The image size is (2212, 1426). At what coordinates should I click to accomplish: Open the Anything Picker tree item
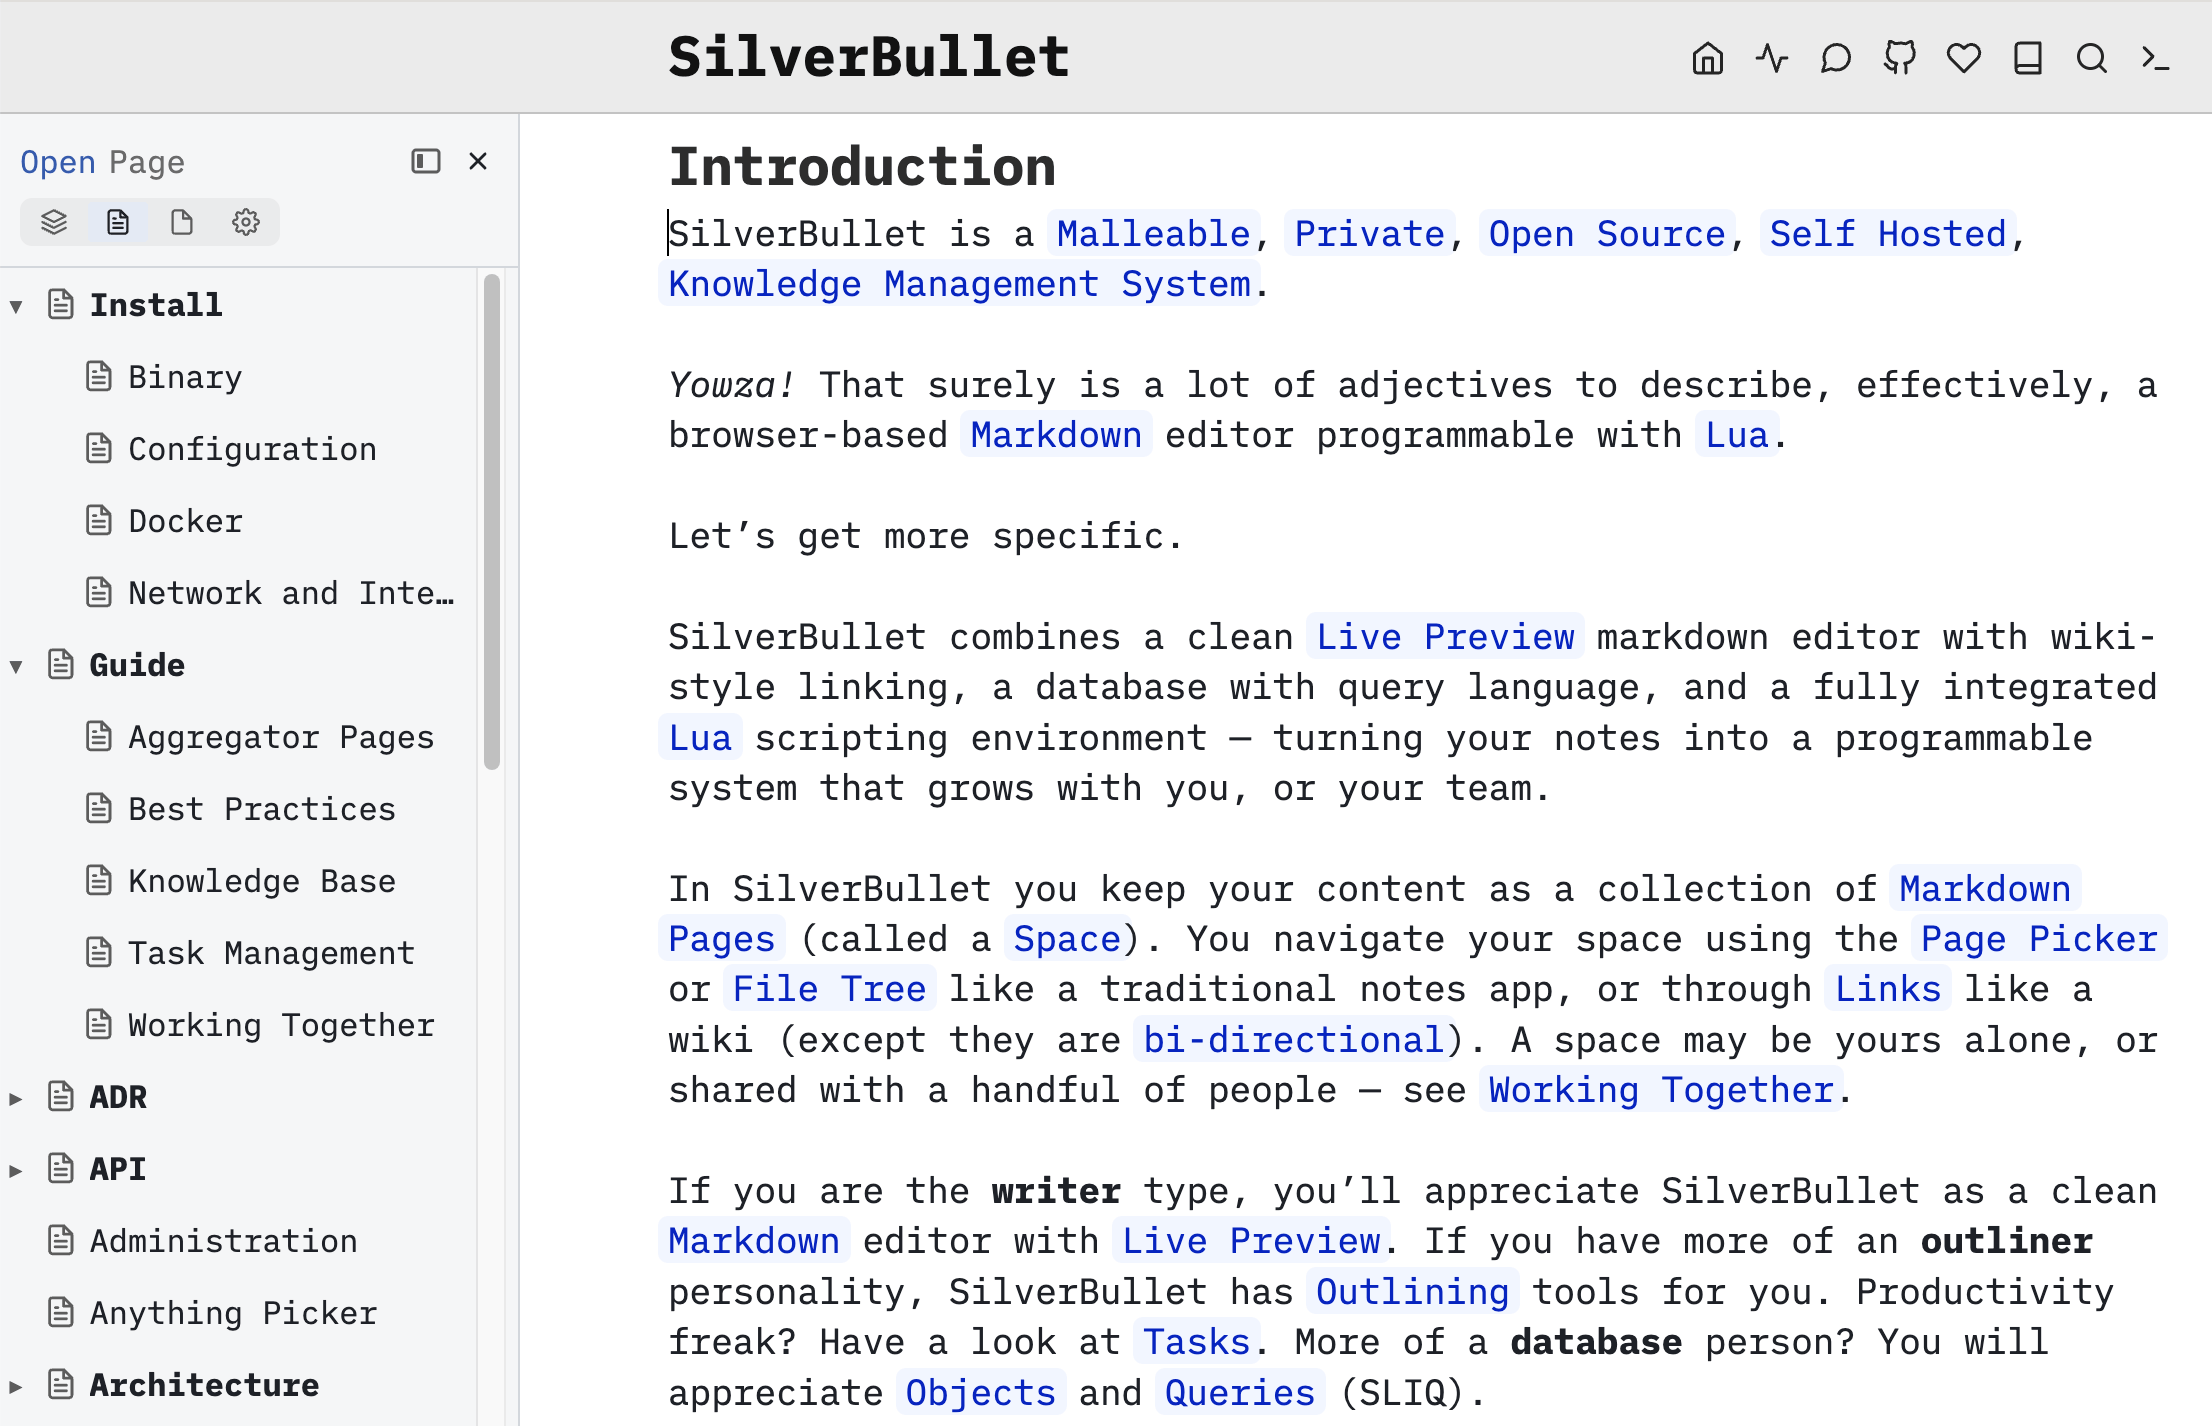233,1313
